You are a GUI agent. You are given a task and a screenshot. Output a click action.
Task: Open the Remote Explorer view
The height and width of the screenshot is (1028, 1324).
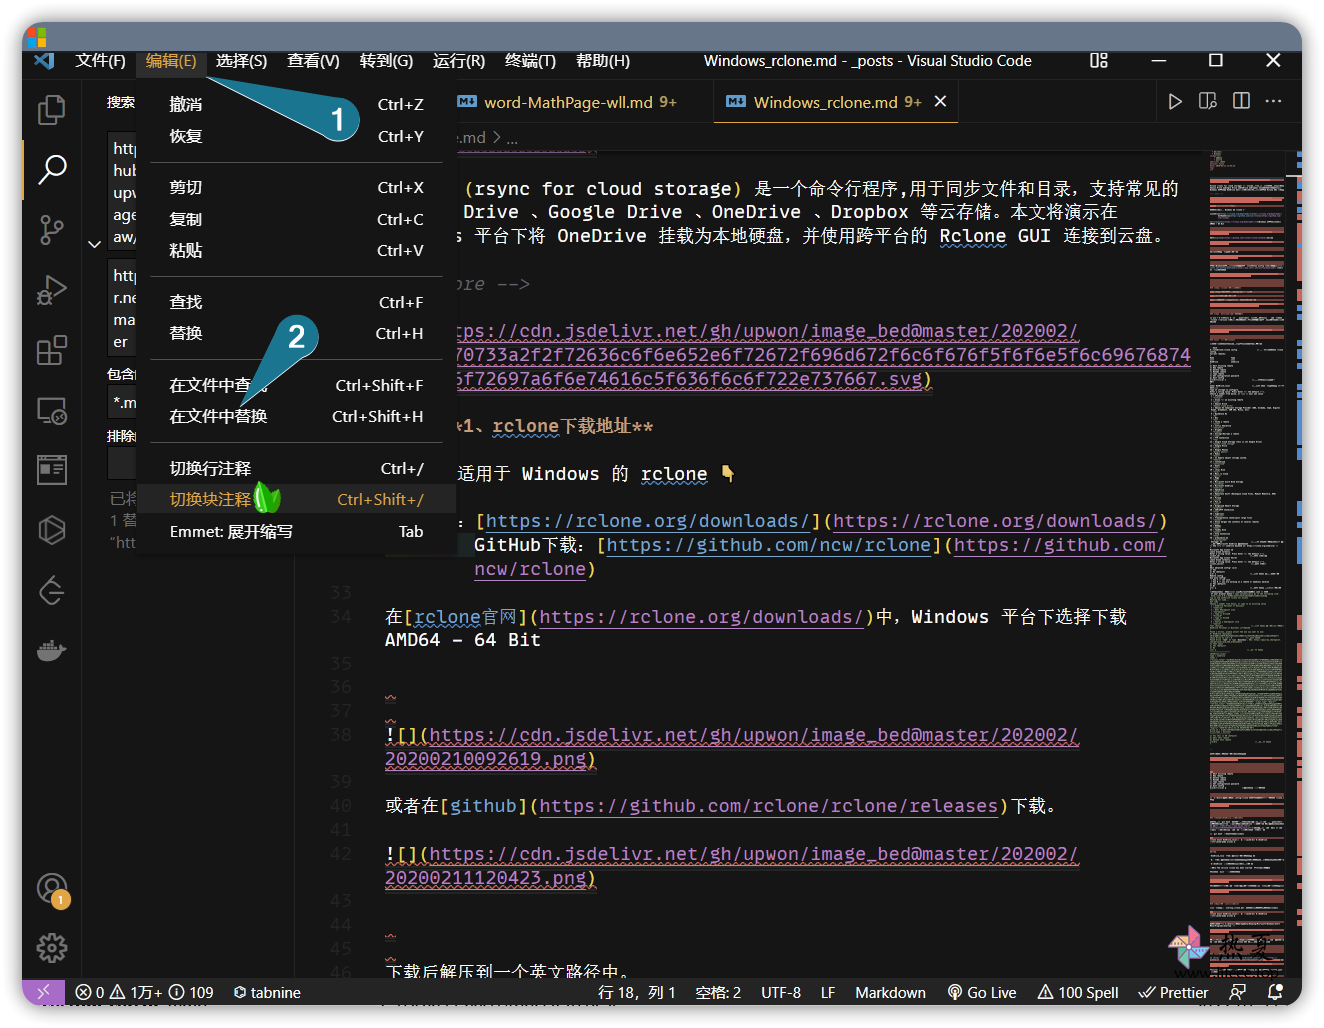coord(52,410)
